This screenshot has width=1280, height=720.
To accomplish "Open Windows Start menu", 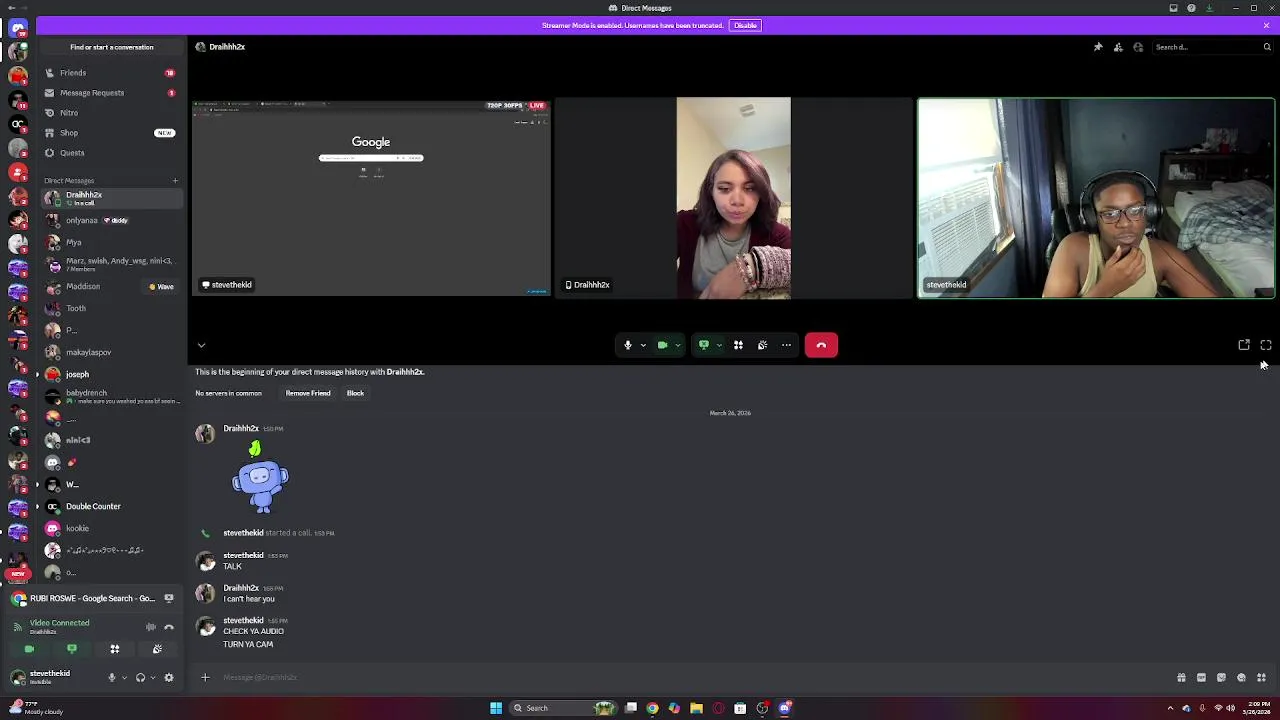I will 496,708.
